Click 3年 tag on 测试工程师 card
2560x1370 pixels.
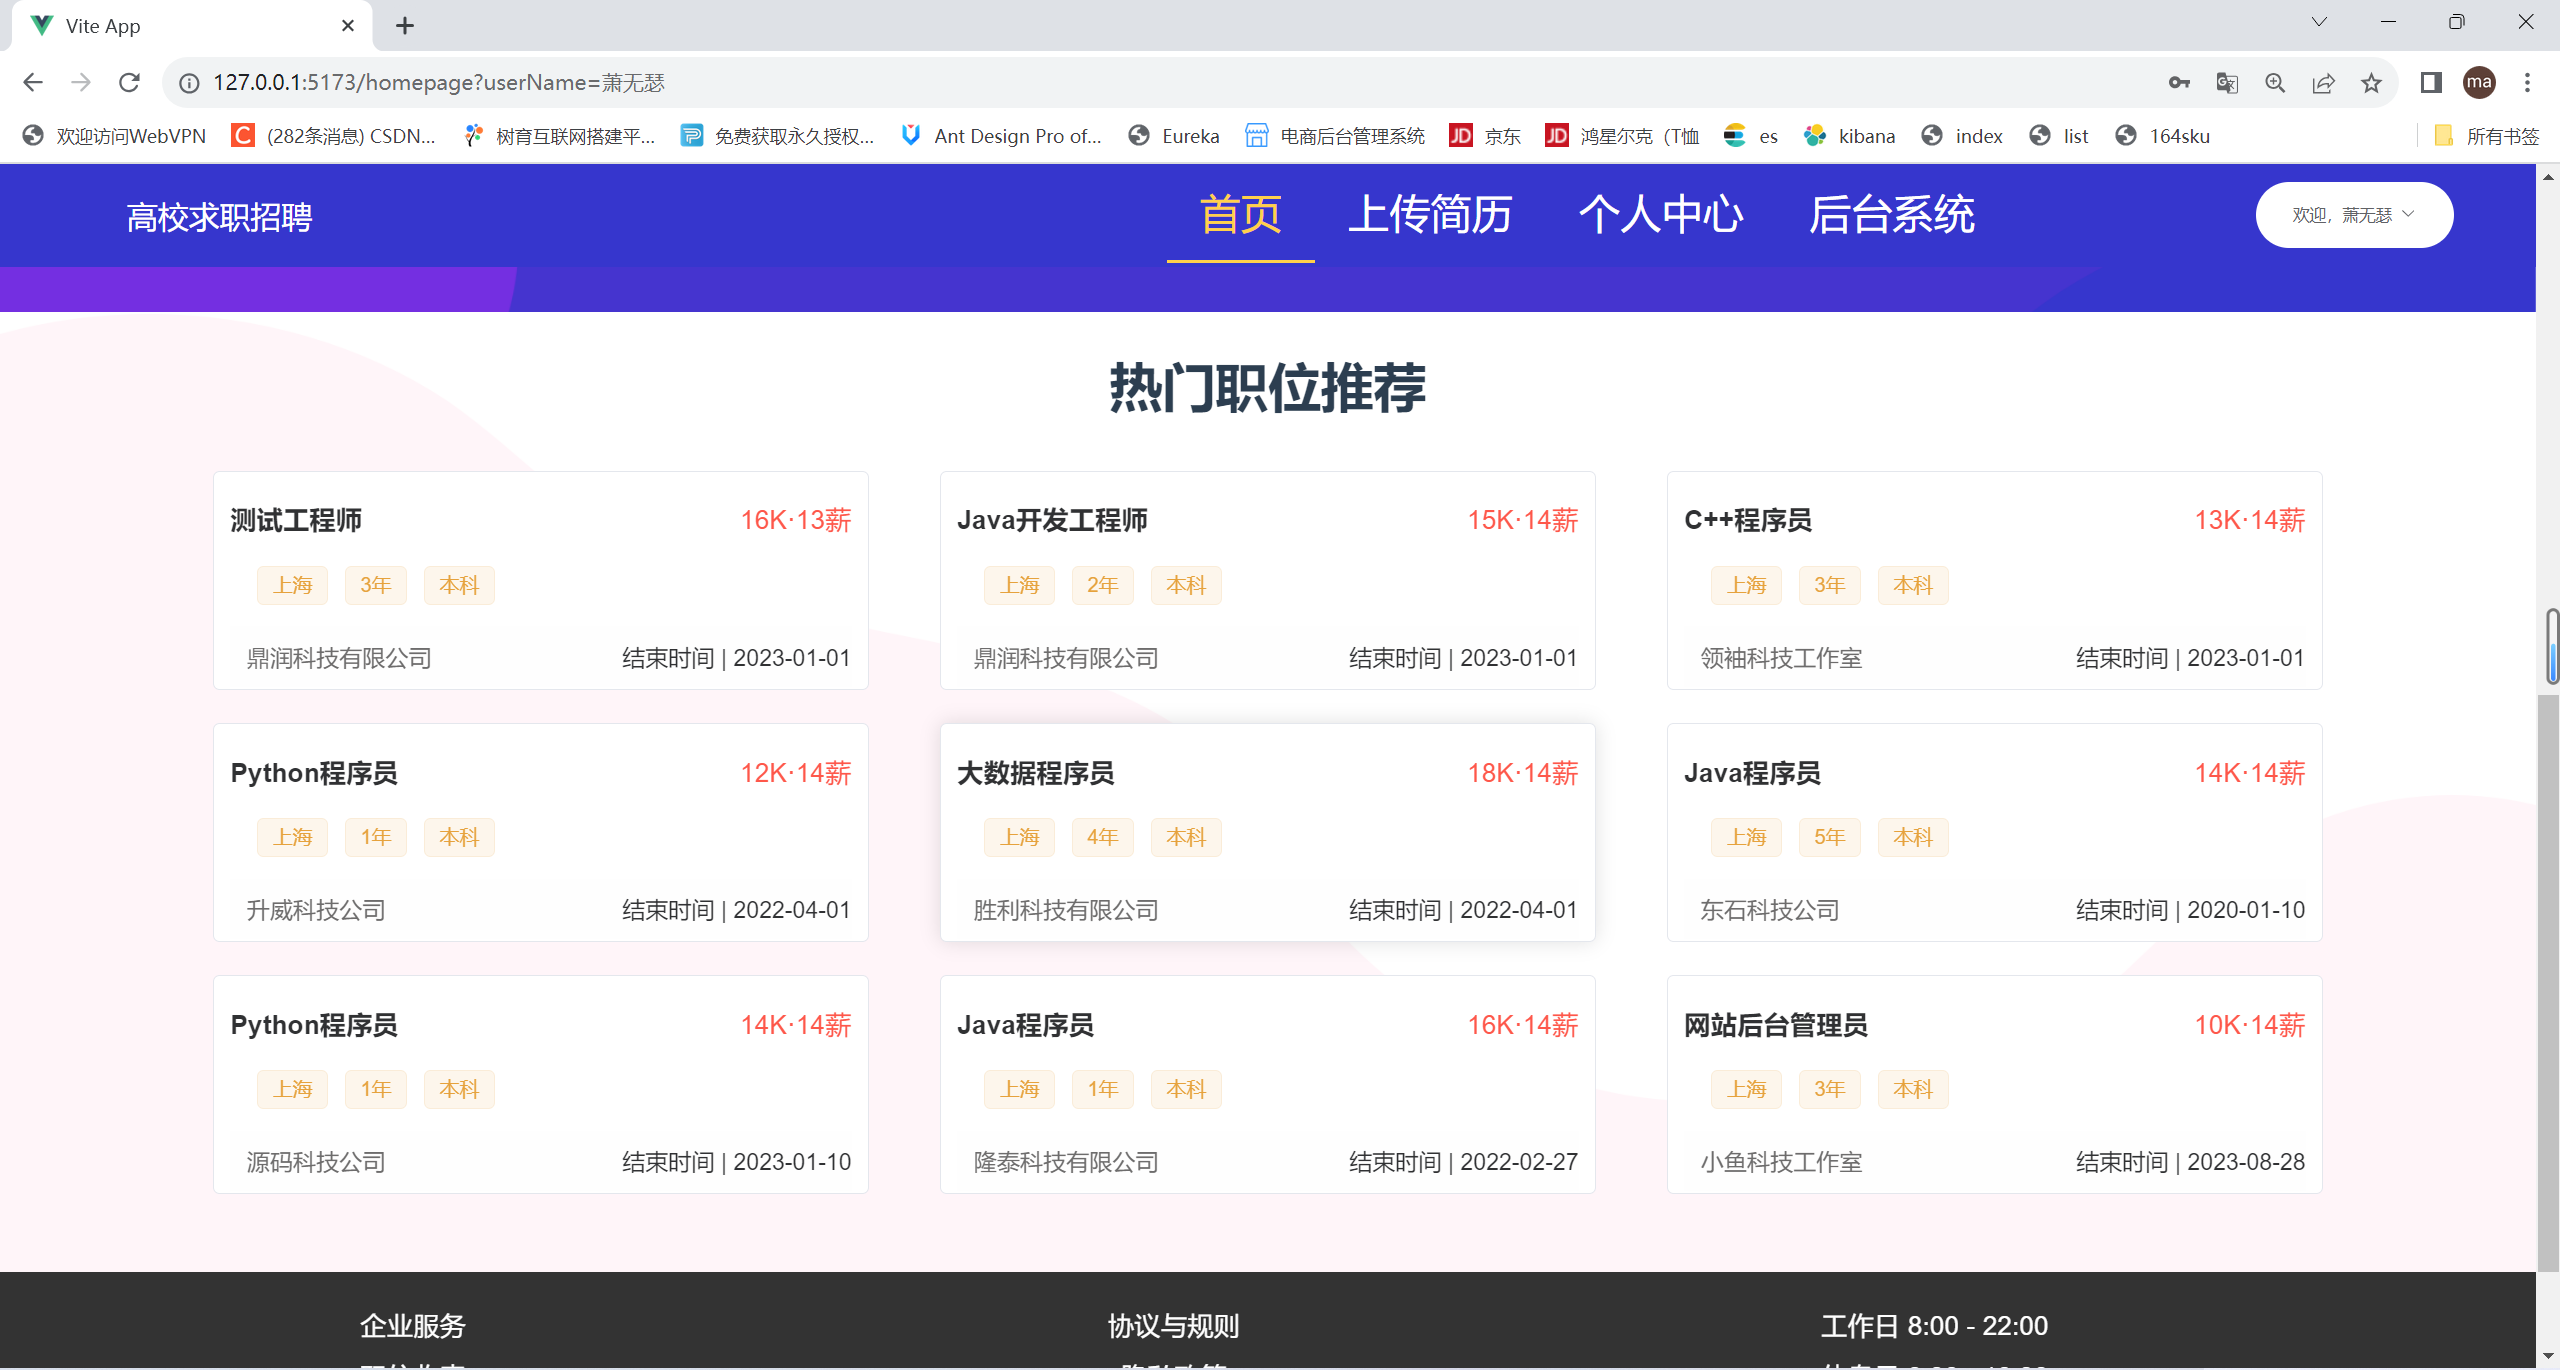376,585
